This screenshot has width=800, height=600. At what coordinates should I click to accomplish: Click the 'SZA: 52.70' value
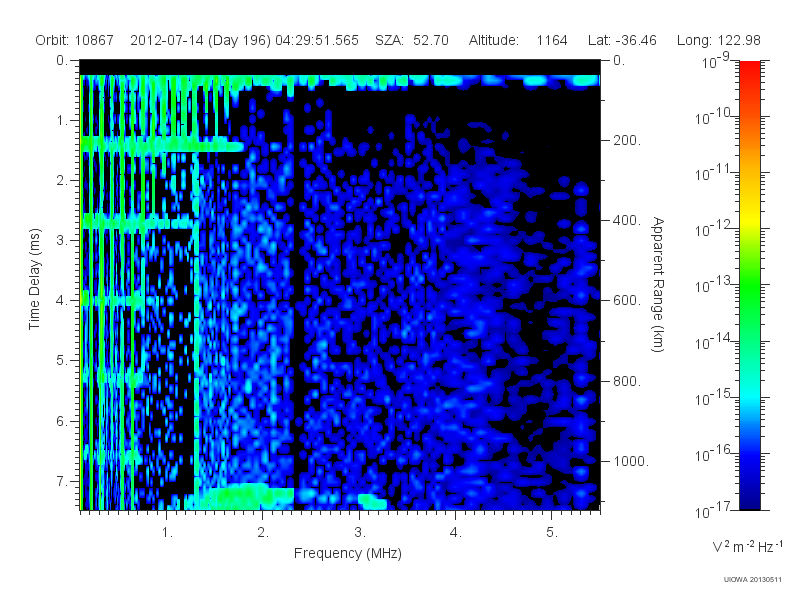[412, 40]
